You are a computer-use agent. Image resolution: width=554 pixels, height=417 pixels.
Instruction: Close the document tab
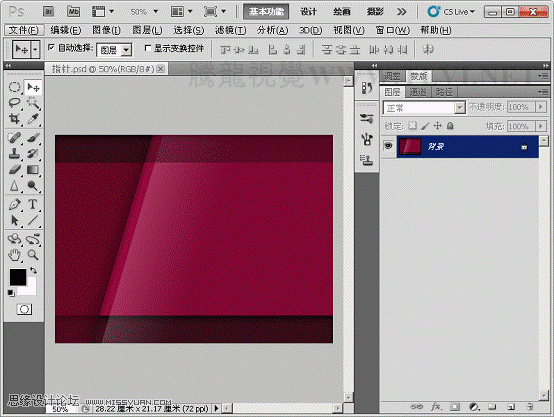click(160, 69)
